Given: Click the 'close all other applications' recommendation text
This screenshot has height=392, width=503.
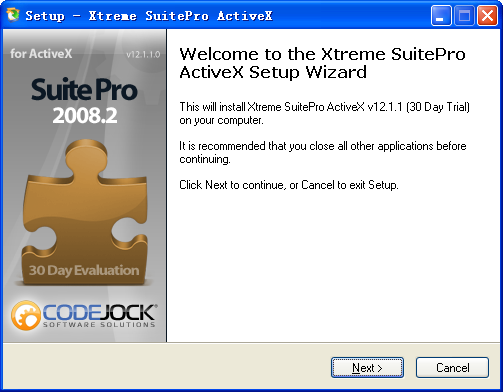Looking at the screenshot, I should [x=323, y=152].
